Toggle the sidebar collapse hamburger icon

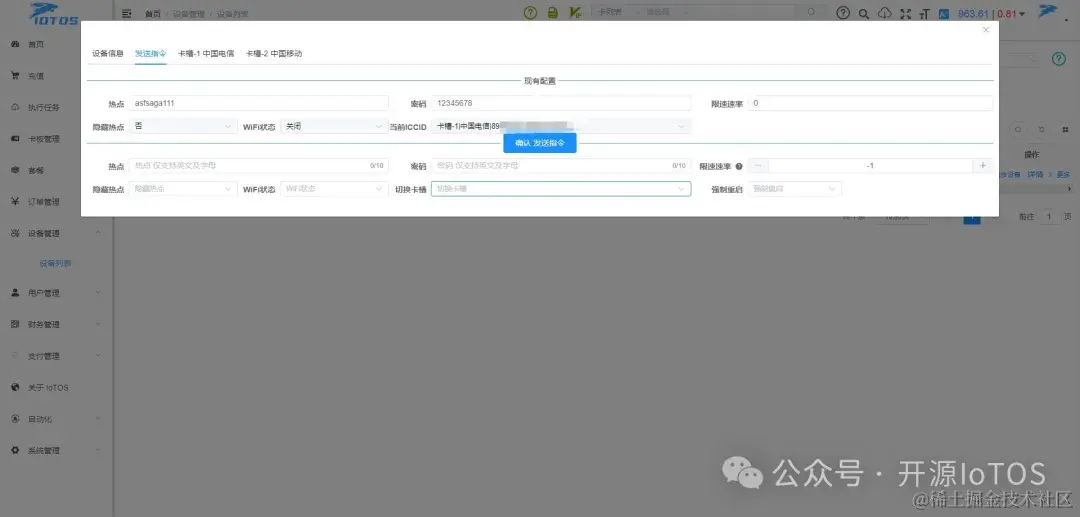click(x=126, y=13)
